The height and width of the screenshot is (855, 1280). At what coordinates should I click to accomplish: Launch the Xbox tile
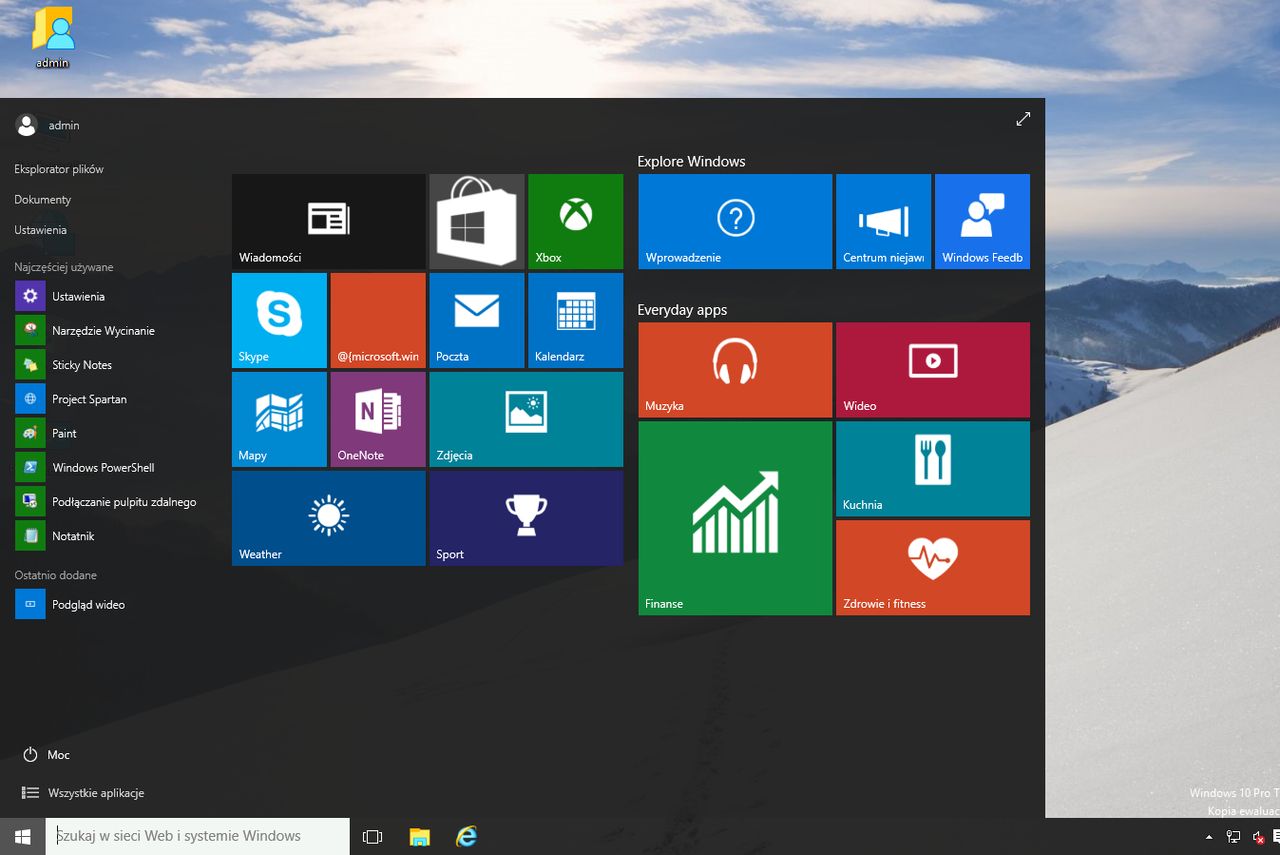point(576,221)
